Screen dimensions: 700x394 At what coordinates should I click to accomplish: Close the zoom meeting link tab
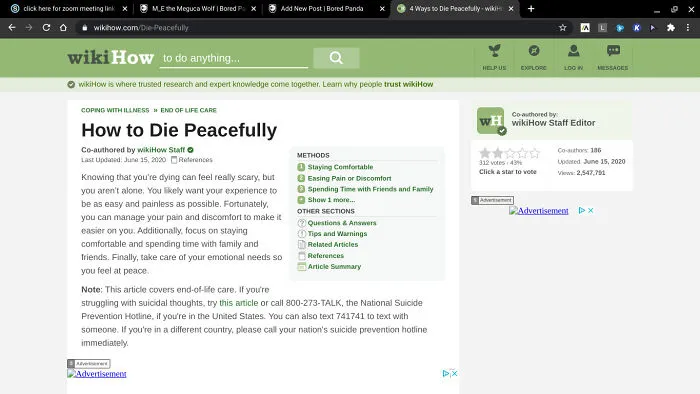pos(125,8)
